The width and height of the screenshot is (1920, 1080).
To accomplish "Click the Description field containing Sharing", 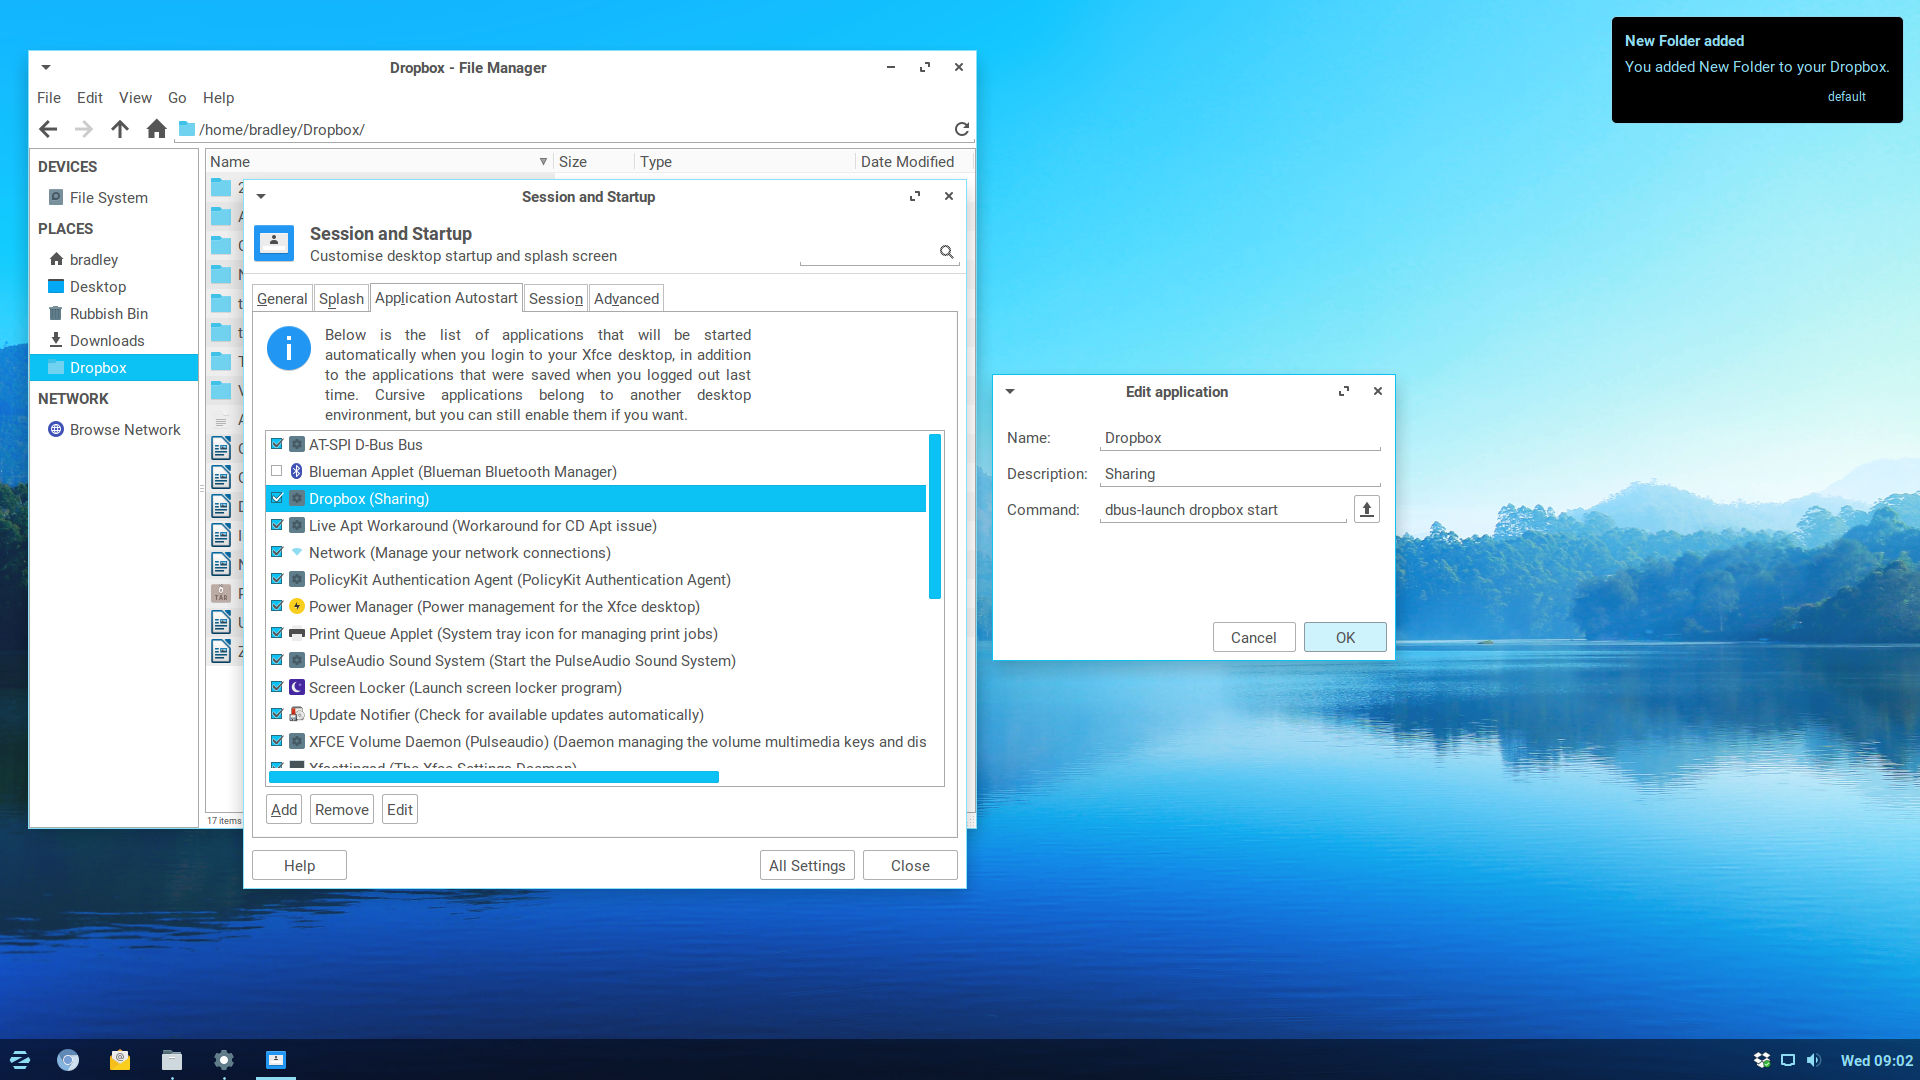I will (1240, 474).
